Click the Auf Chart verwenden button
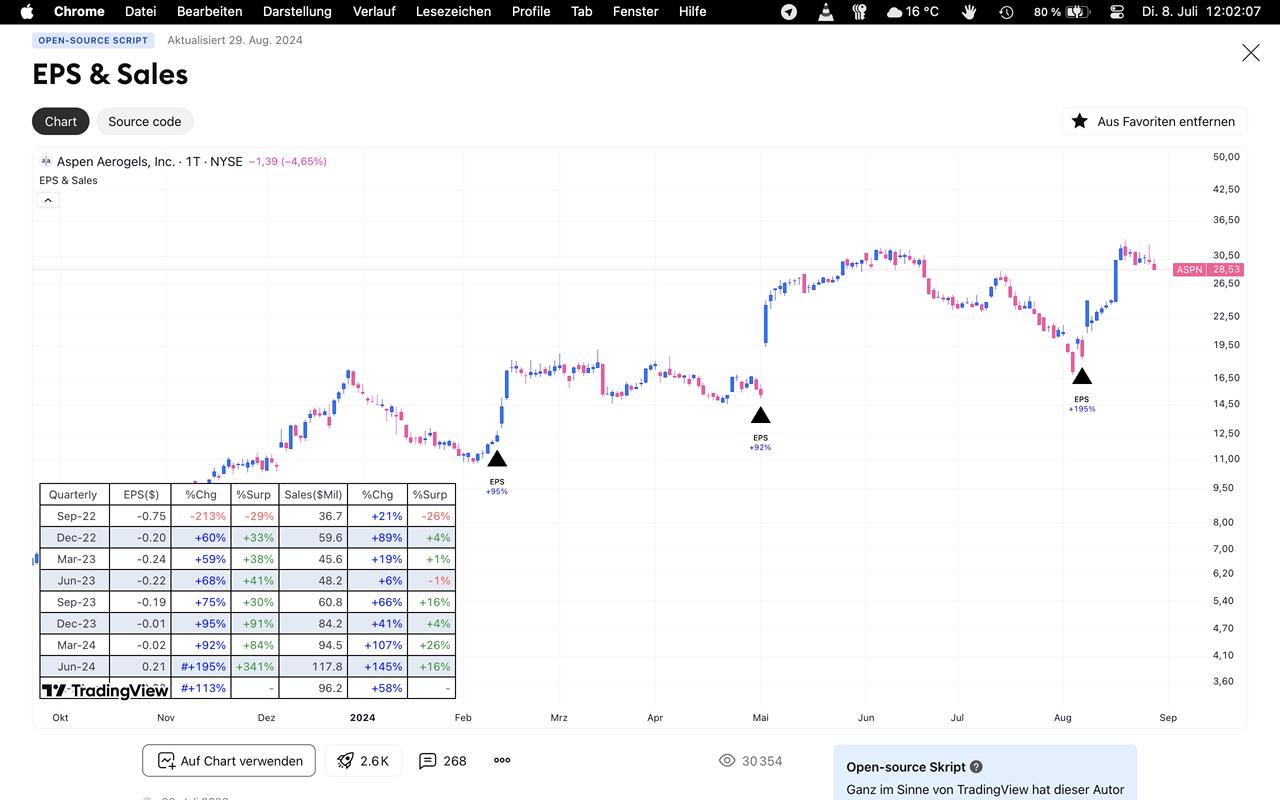The height and width of the screenshot is (800, 1280). (229, 761)
